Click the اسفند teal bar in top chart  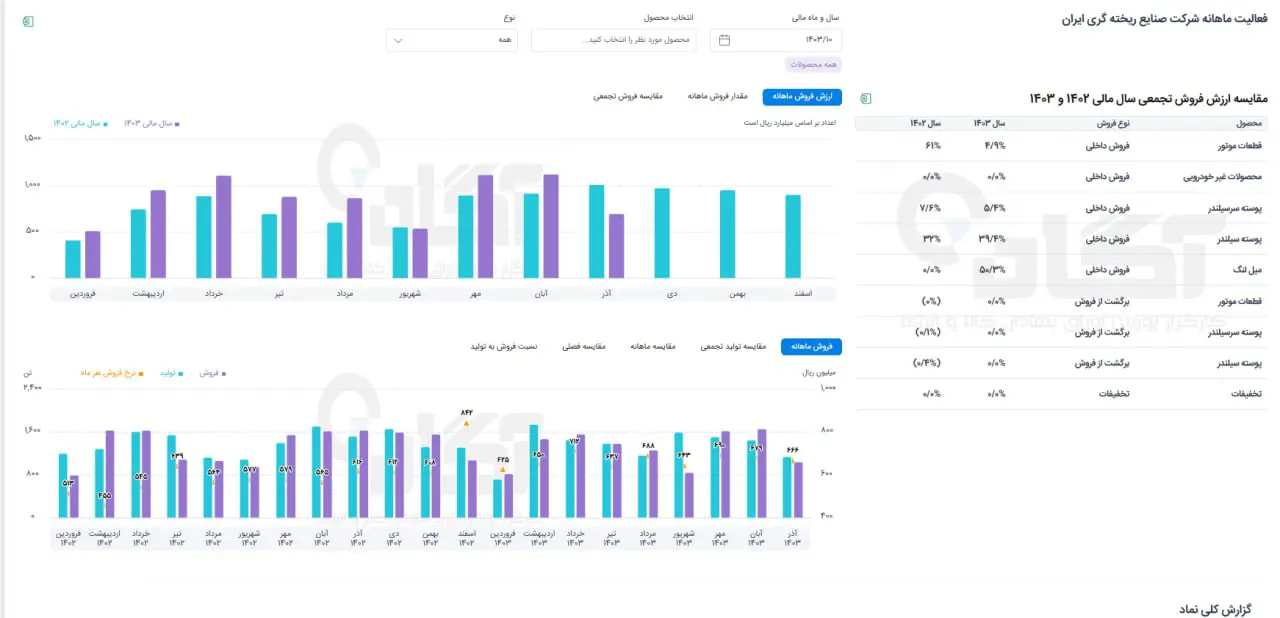(x=793, y=236)
